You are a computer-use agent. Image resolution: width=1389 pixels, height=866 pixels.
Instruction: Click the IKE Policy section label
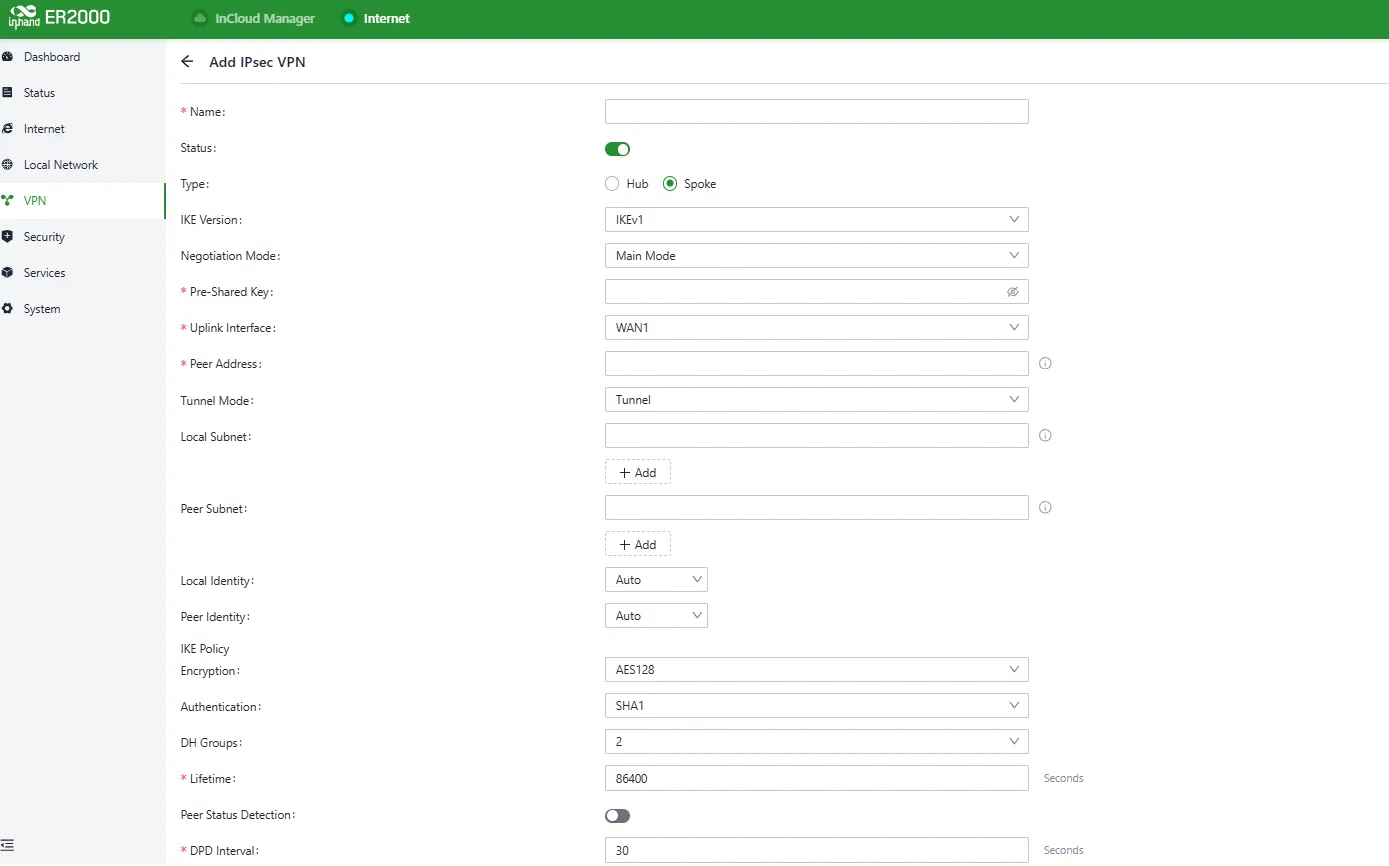click(x=205, y=649)
